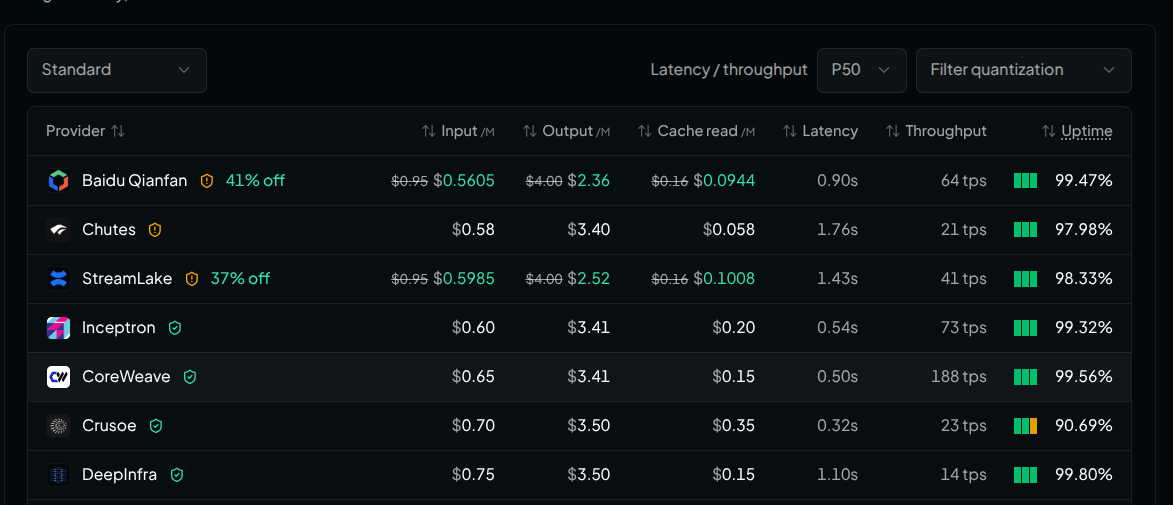Click the sort arrows beside Cache read header
Screen dimensions: 1173x505
click(x=645, y=131)
